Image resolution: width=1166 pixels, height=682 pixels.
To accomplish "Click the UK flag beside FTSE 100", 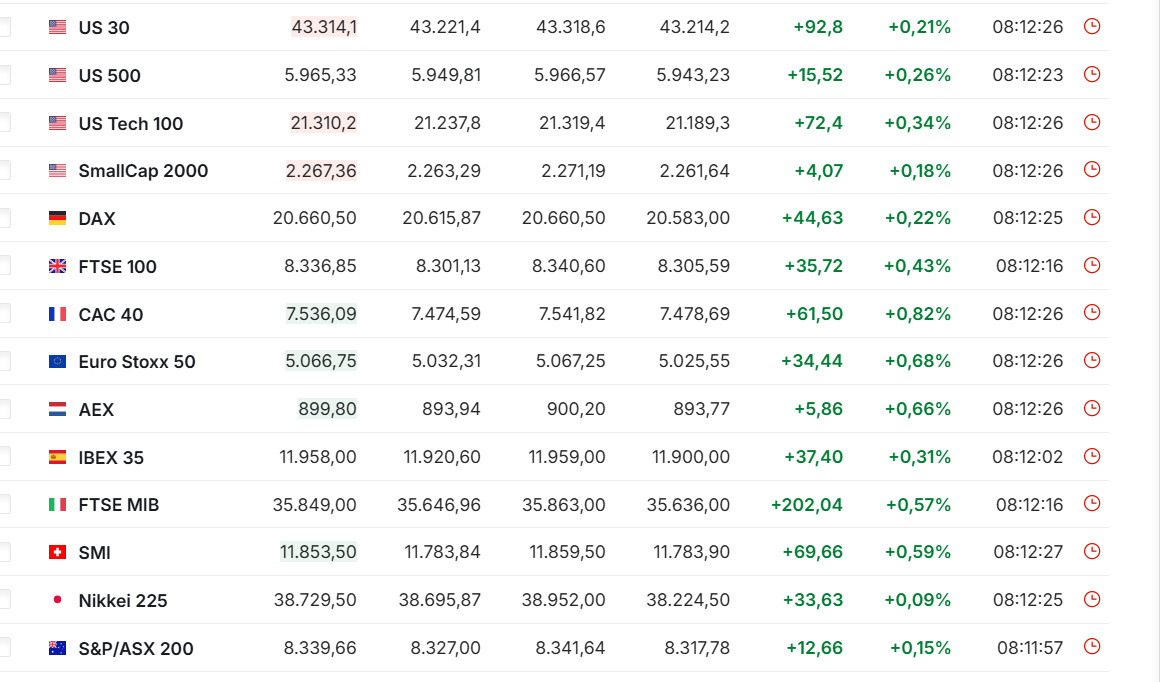I will [x=58, y=266].
